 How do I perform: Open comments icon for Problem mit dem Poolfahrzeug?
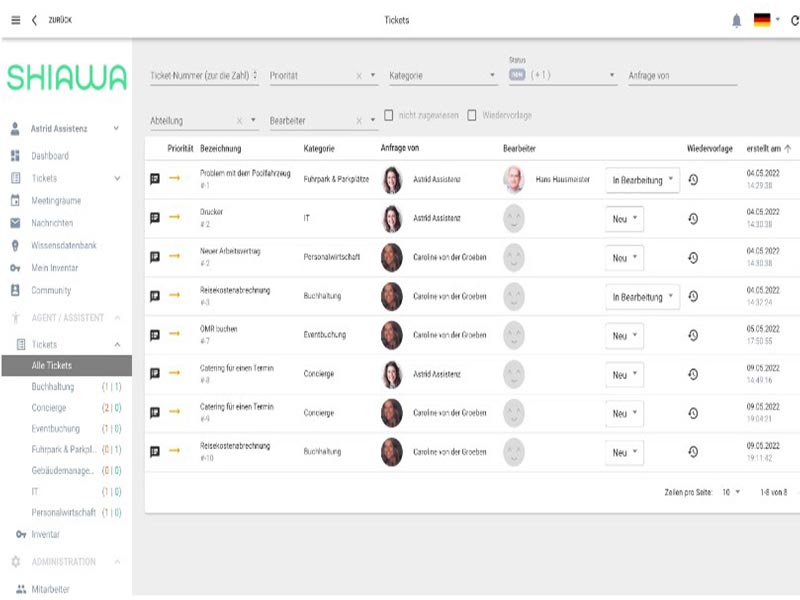point(155,179)
